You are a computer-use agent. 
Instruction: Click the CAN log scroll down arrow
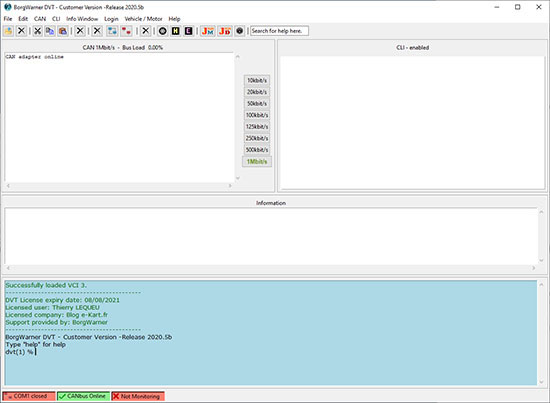point(237,178)
